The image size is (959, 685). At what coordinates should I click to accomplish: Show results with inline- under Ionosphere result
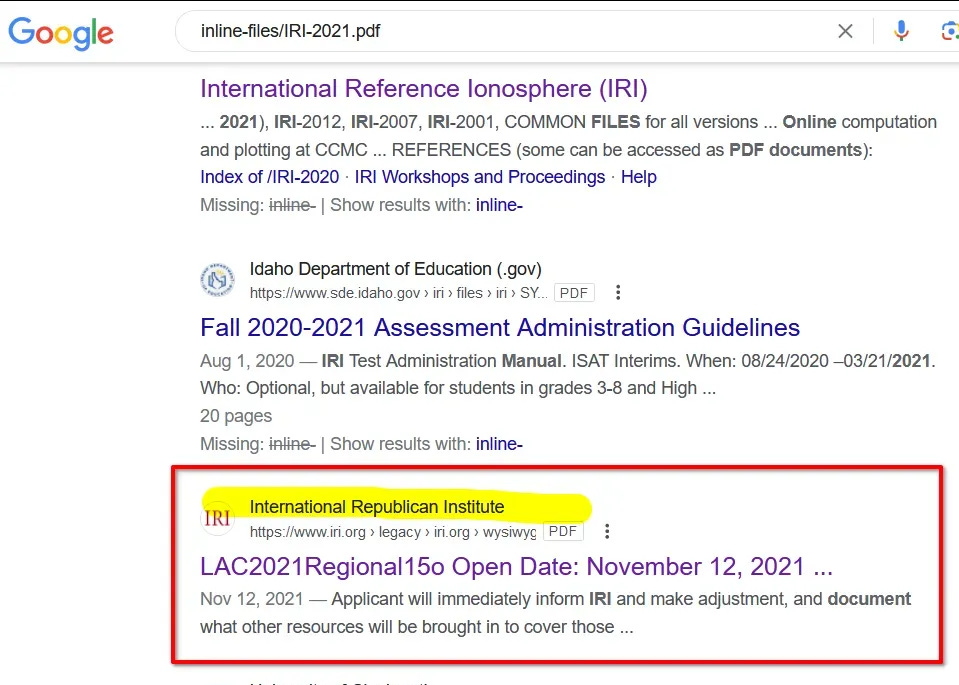point(499,206)
